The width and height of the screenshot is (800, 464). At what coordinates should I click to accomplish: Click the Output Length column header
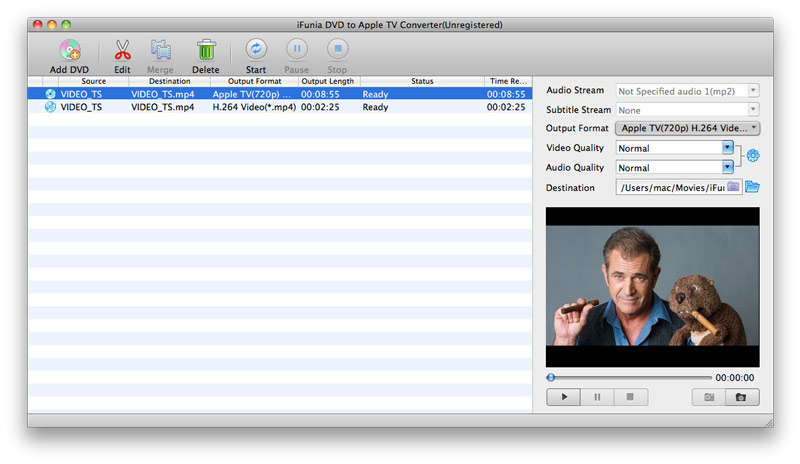tap(328, 81)
